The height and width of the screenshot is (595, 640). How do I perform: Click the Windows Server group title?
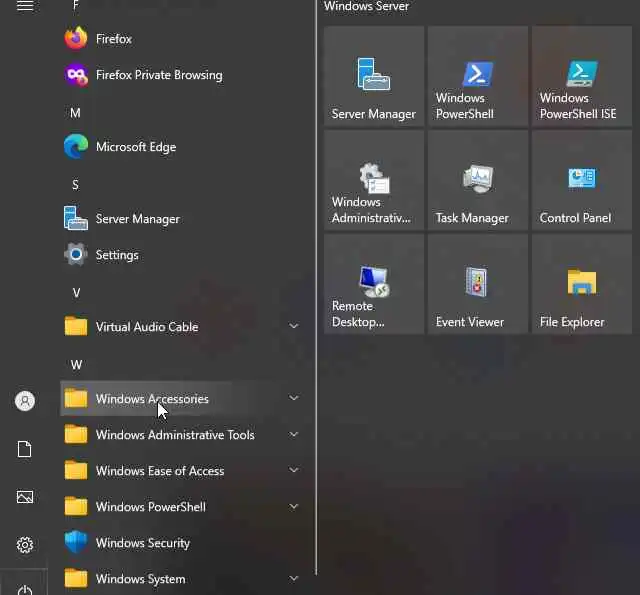(x=366, y=6)
